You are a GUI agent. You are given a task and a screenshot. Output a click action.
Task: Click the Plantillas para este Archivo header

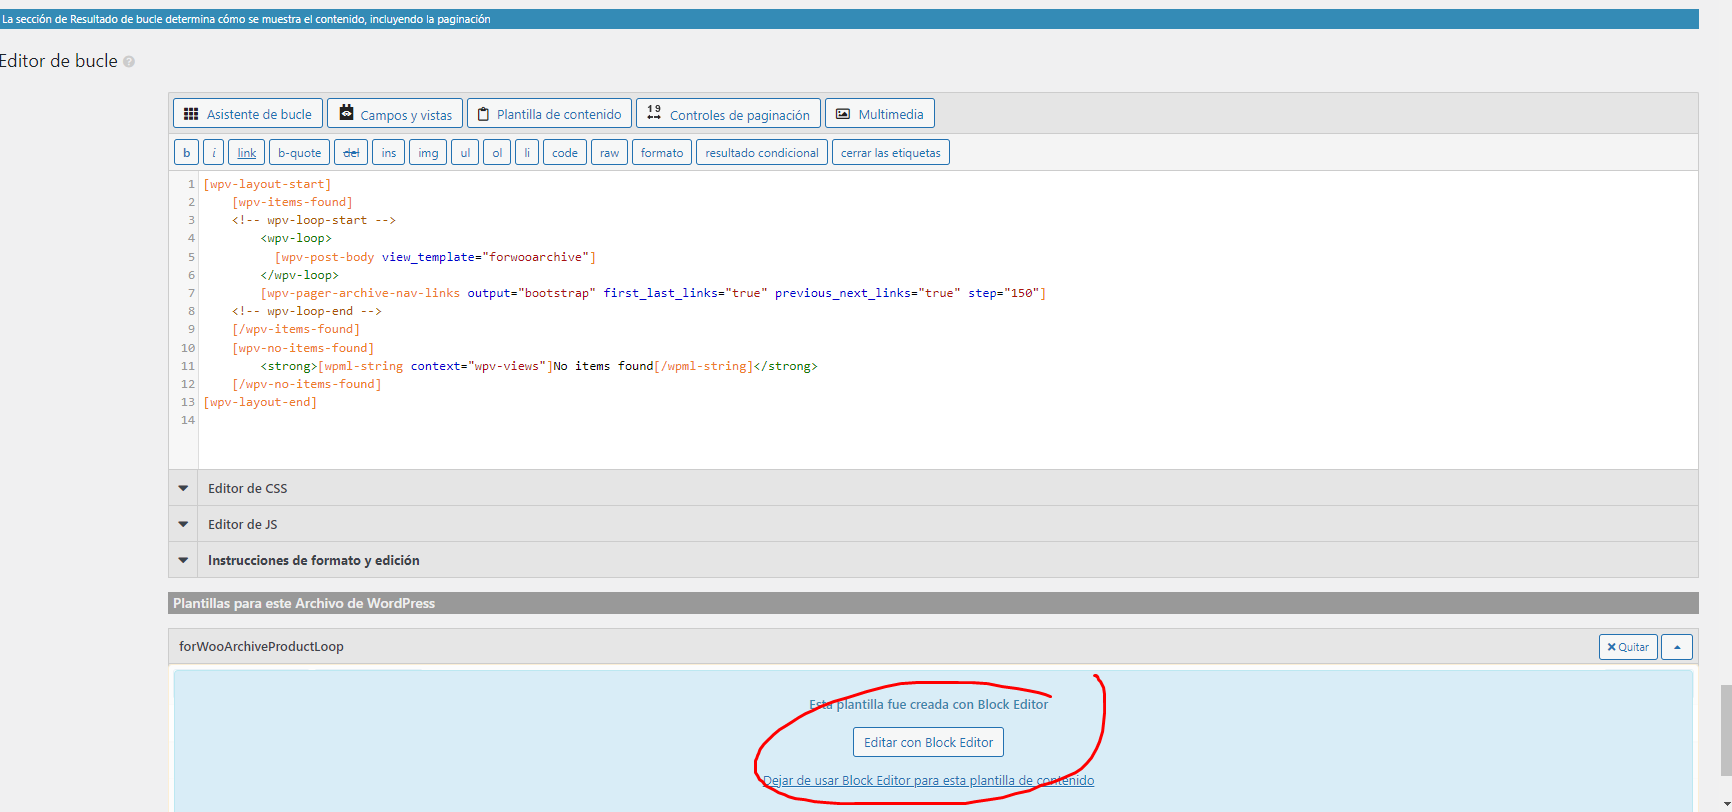(x=933, y=603)
